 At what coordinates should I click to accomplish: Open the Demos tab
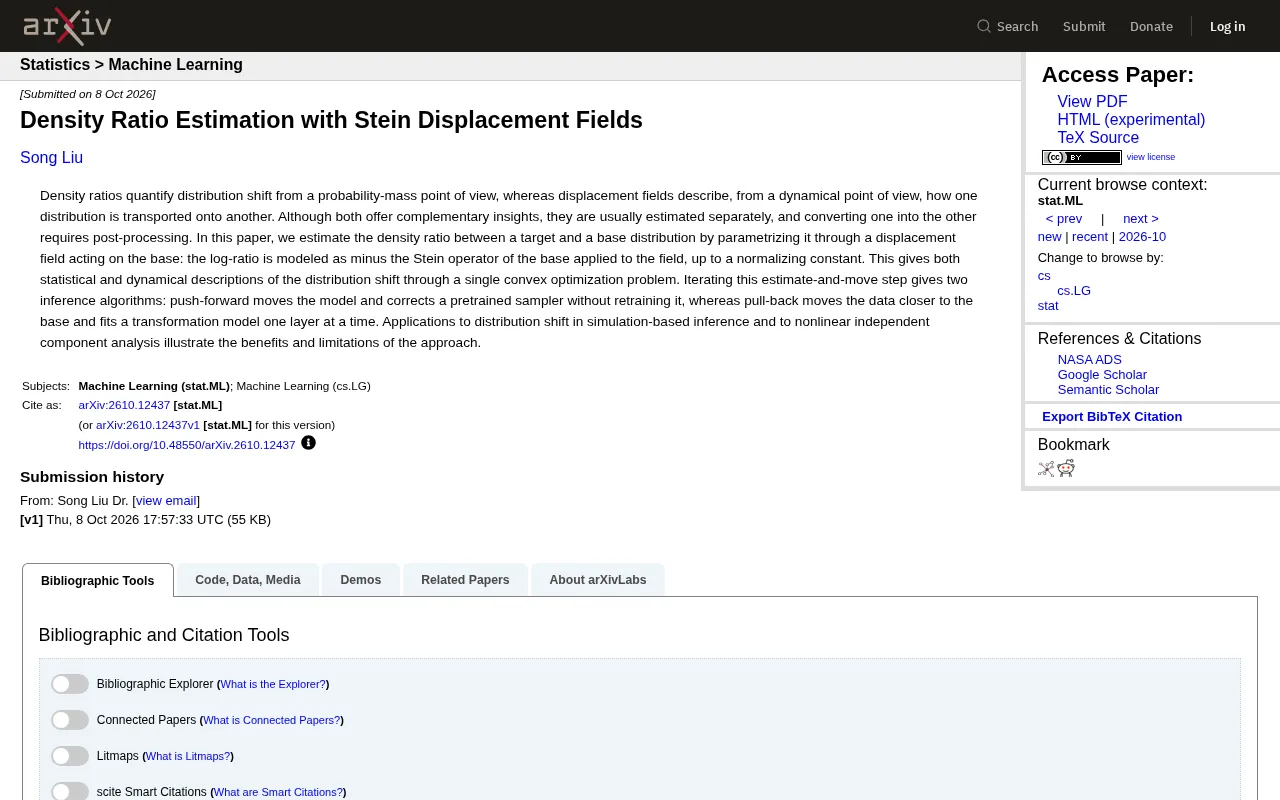tap(361, 580)
